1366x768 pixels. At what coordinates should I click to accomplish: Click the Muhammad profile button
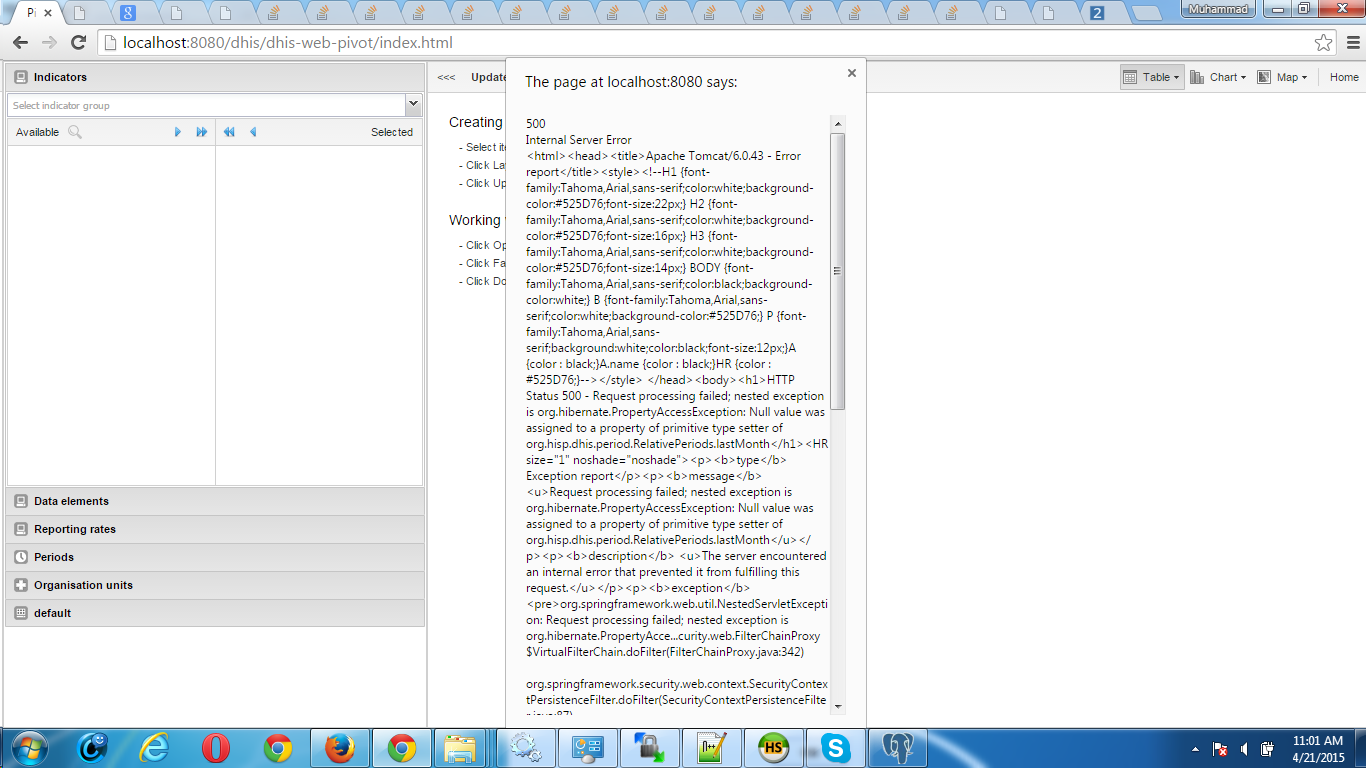(x=1219, y=9)
